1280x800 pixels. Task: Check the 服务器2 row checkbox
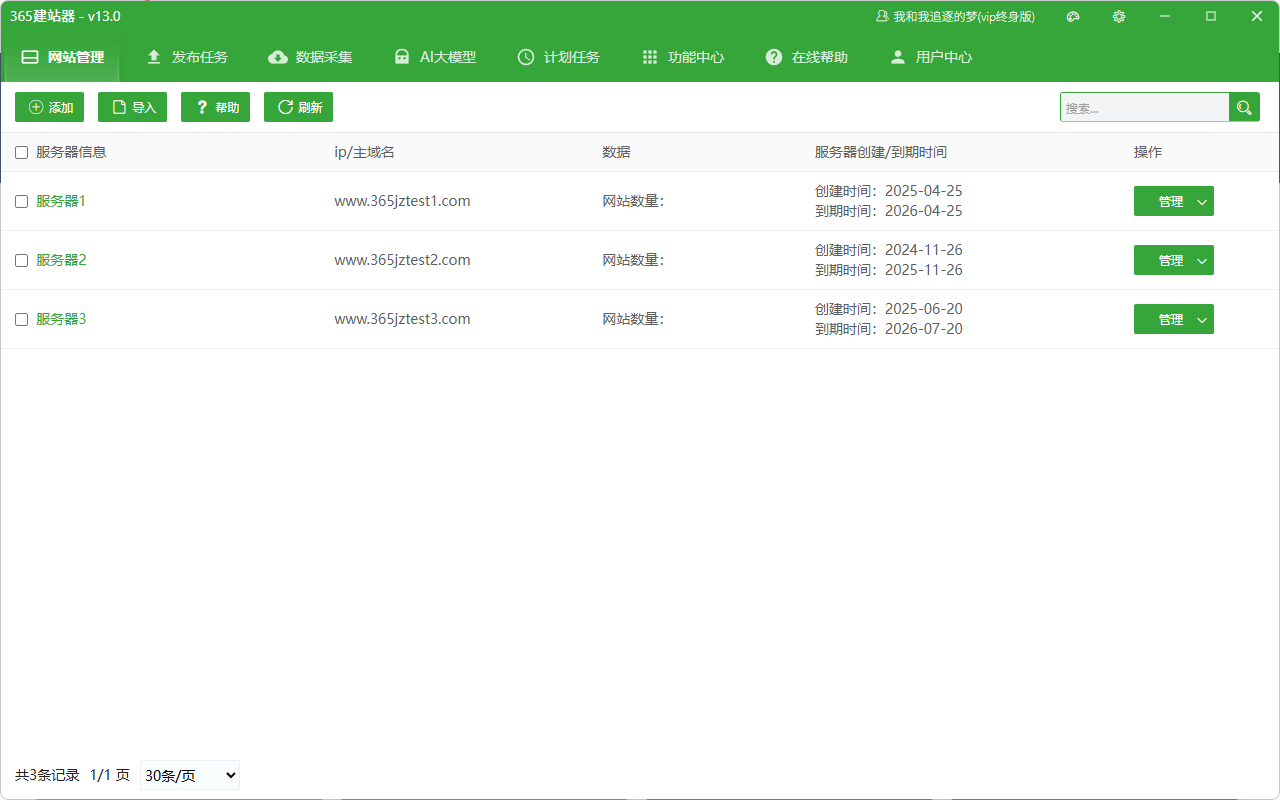tap(22, 260)
